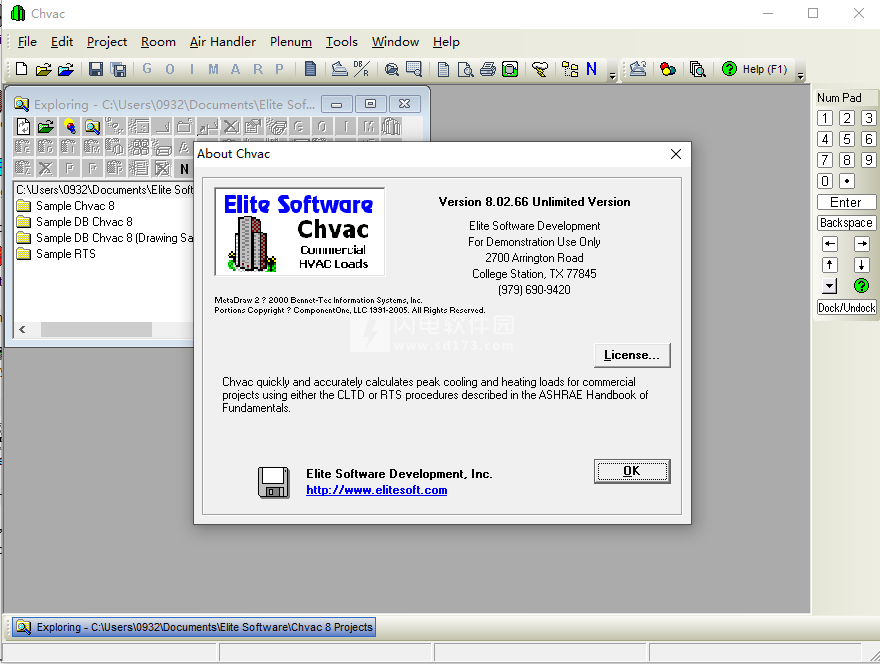The height and width of the screenshot is (664, 880).
Task: Click the green question mark on Num Pad
Action: tap(861, 286)
